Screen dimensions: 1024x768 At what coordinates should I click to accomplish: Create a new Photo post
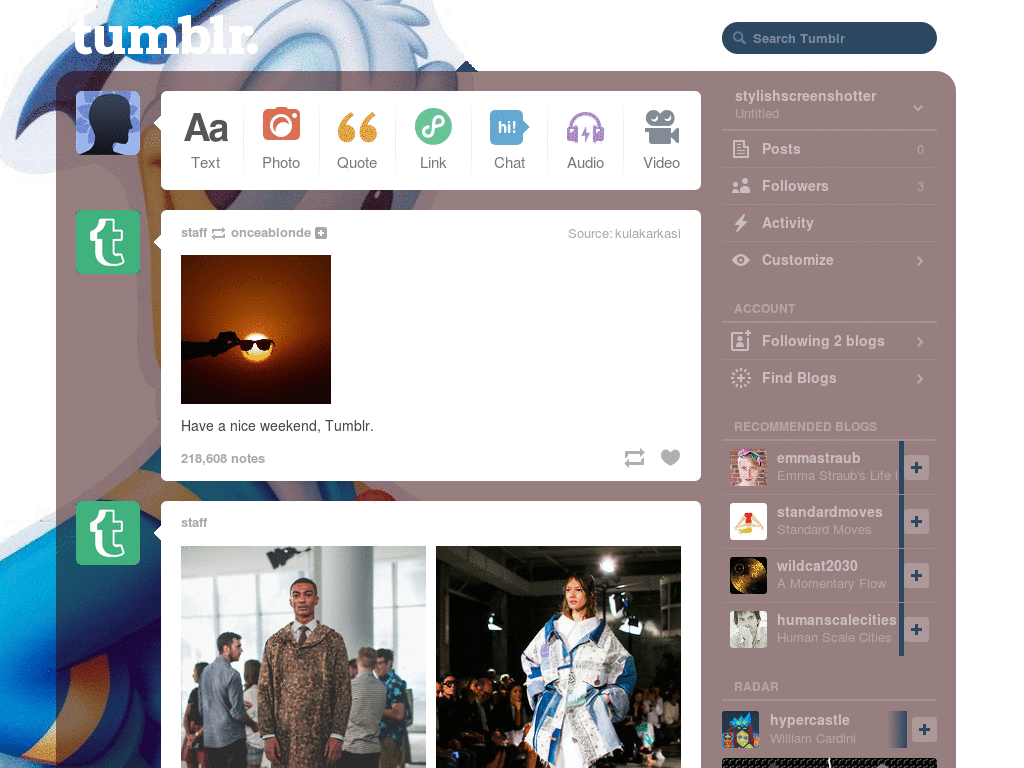[281, 140]
